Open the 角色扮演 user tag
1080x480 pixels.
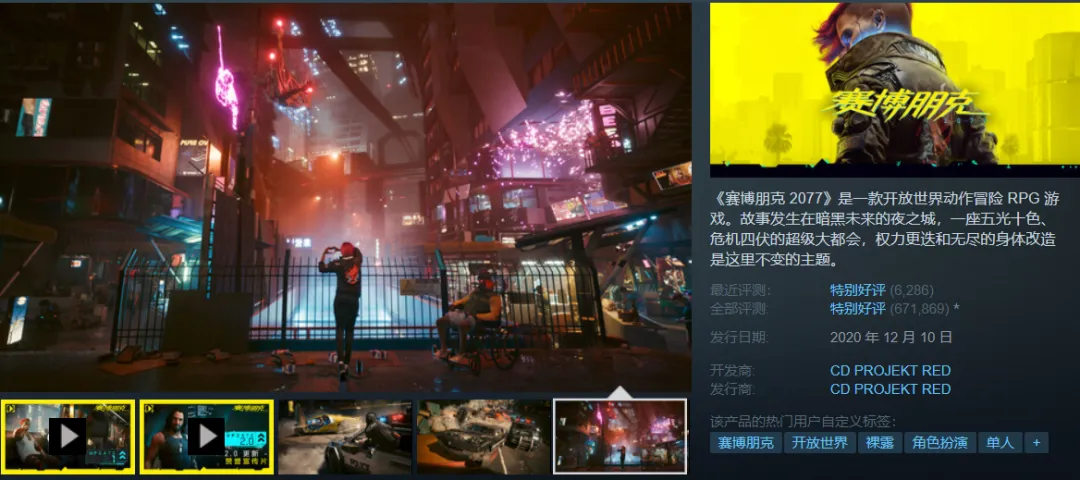940,443
